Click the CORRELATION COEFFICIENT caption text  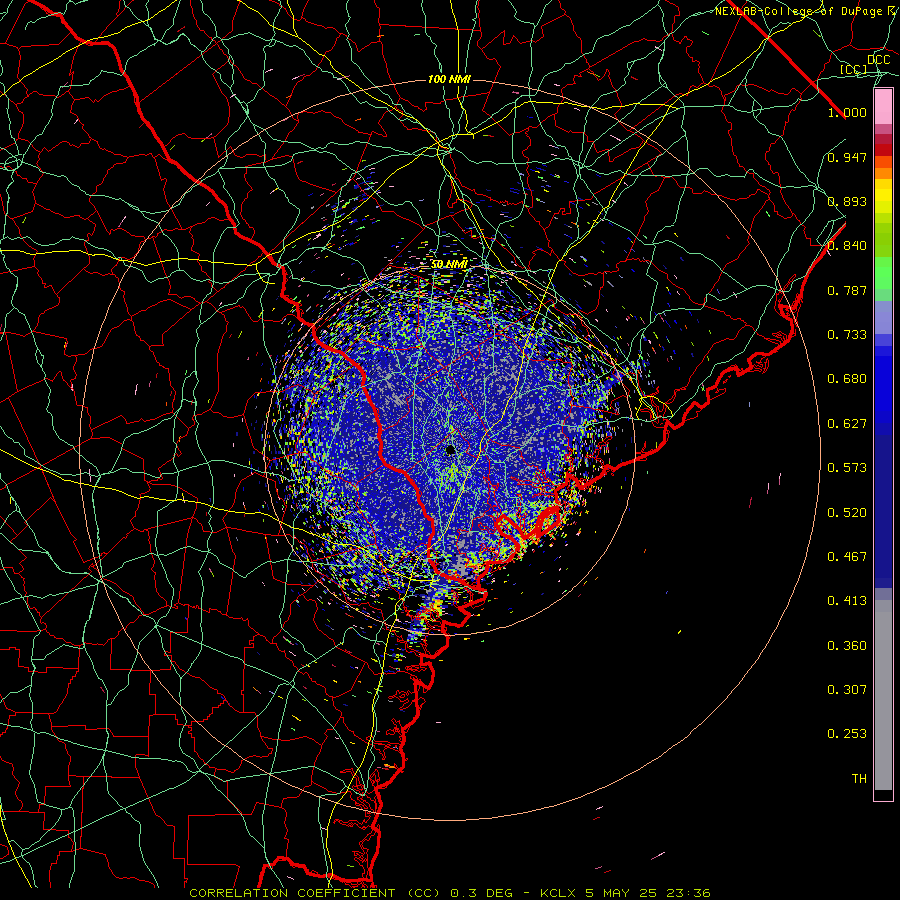(x=294, y=893)
